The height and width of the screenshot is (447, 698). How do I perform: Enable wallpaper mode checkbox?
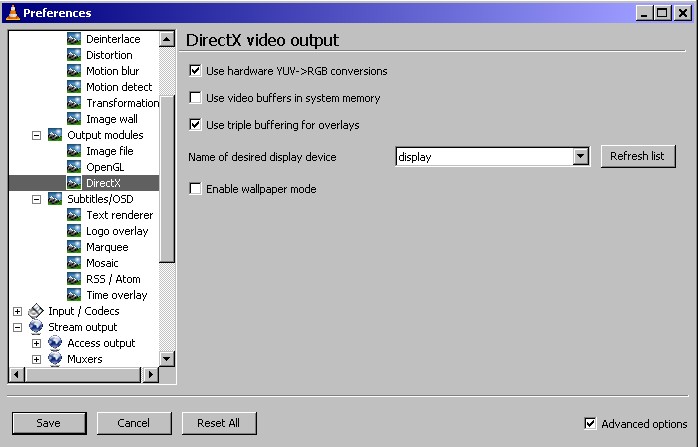tap(195, 189)
